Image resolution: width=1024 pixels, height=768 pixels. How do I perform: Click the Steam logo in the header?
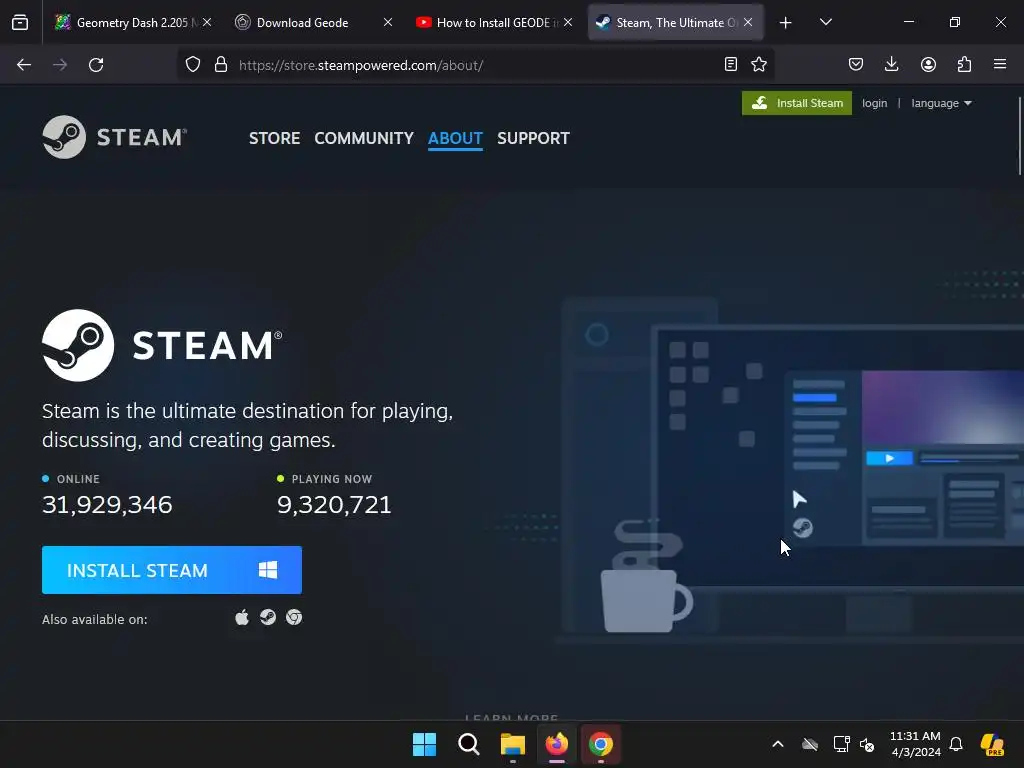click(115, 137)
